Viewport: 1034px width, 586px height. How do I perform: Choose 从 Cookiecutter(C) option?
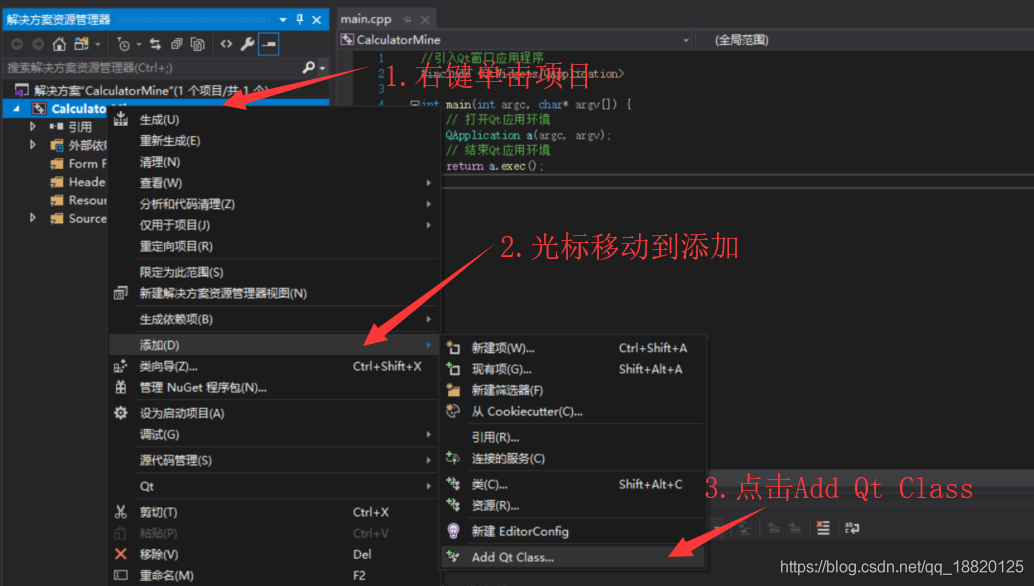click(573, 411)
